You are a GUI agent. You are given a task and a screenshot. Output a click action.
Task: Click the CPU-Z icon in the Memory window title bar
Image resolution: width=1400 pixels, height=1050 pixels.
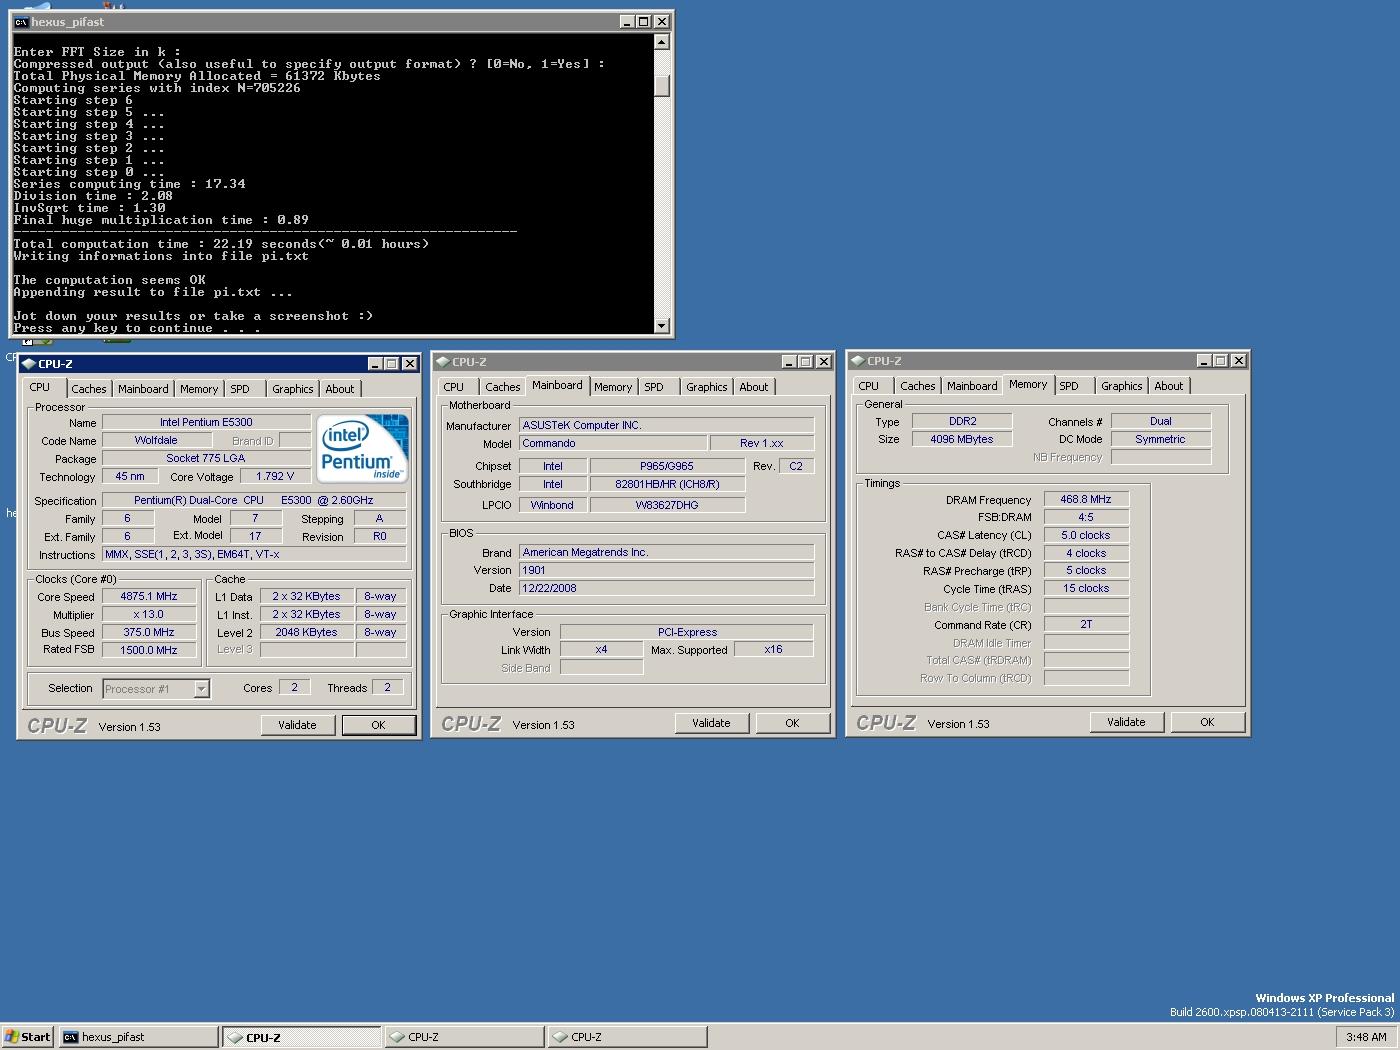(857, 361)
